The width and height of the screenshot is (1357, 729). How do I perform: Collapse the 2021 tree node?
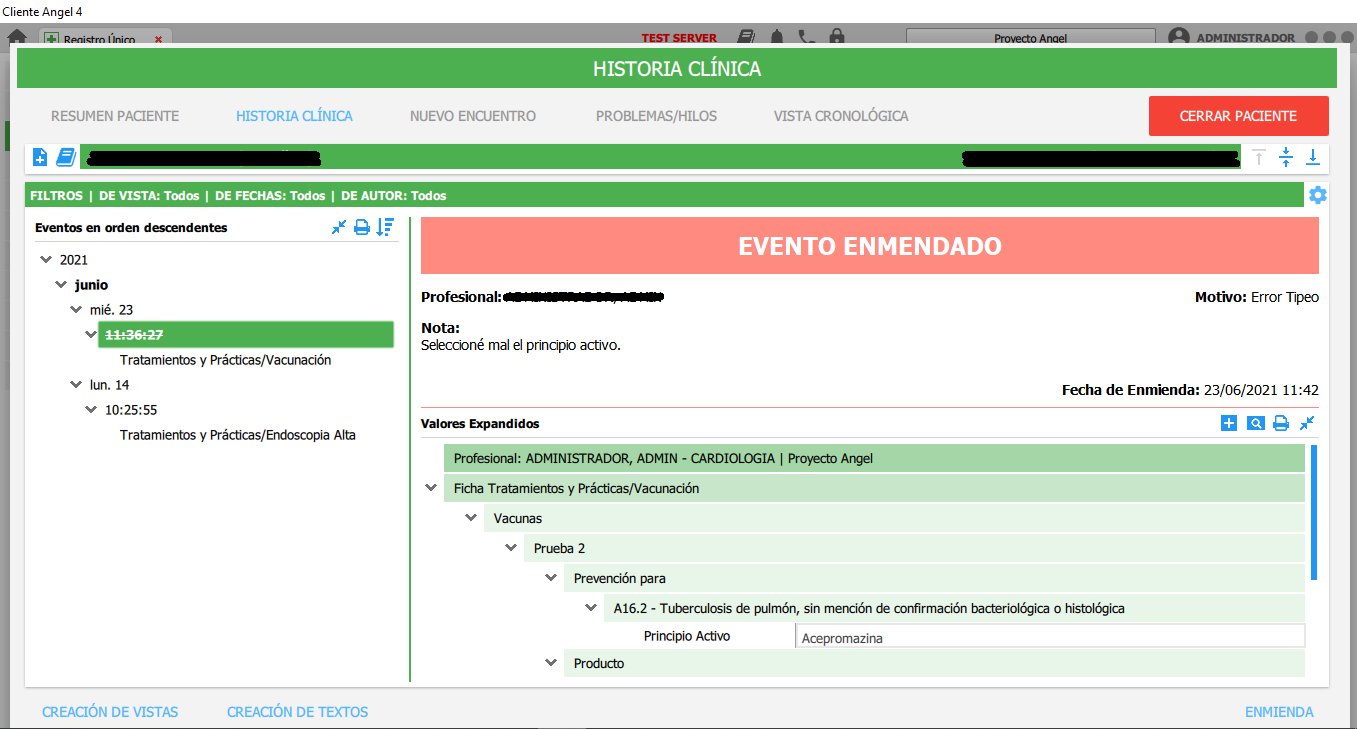tap(46, 259)
